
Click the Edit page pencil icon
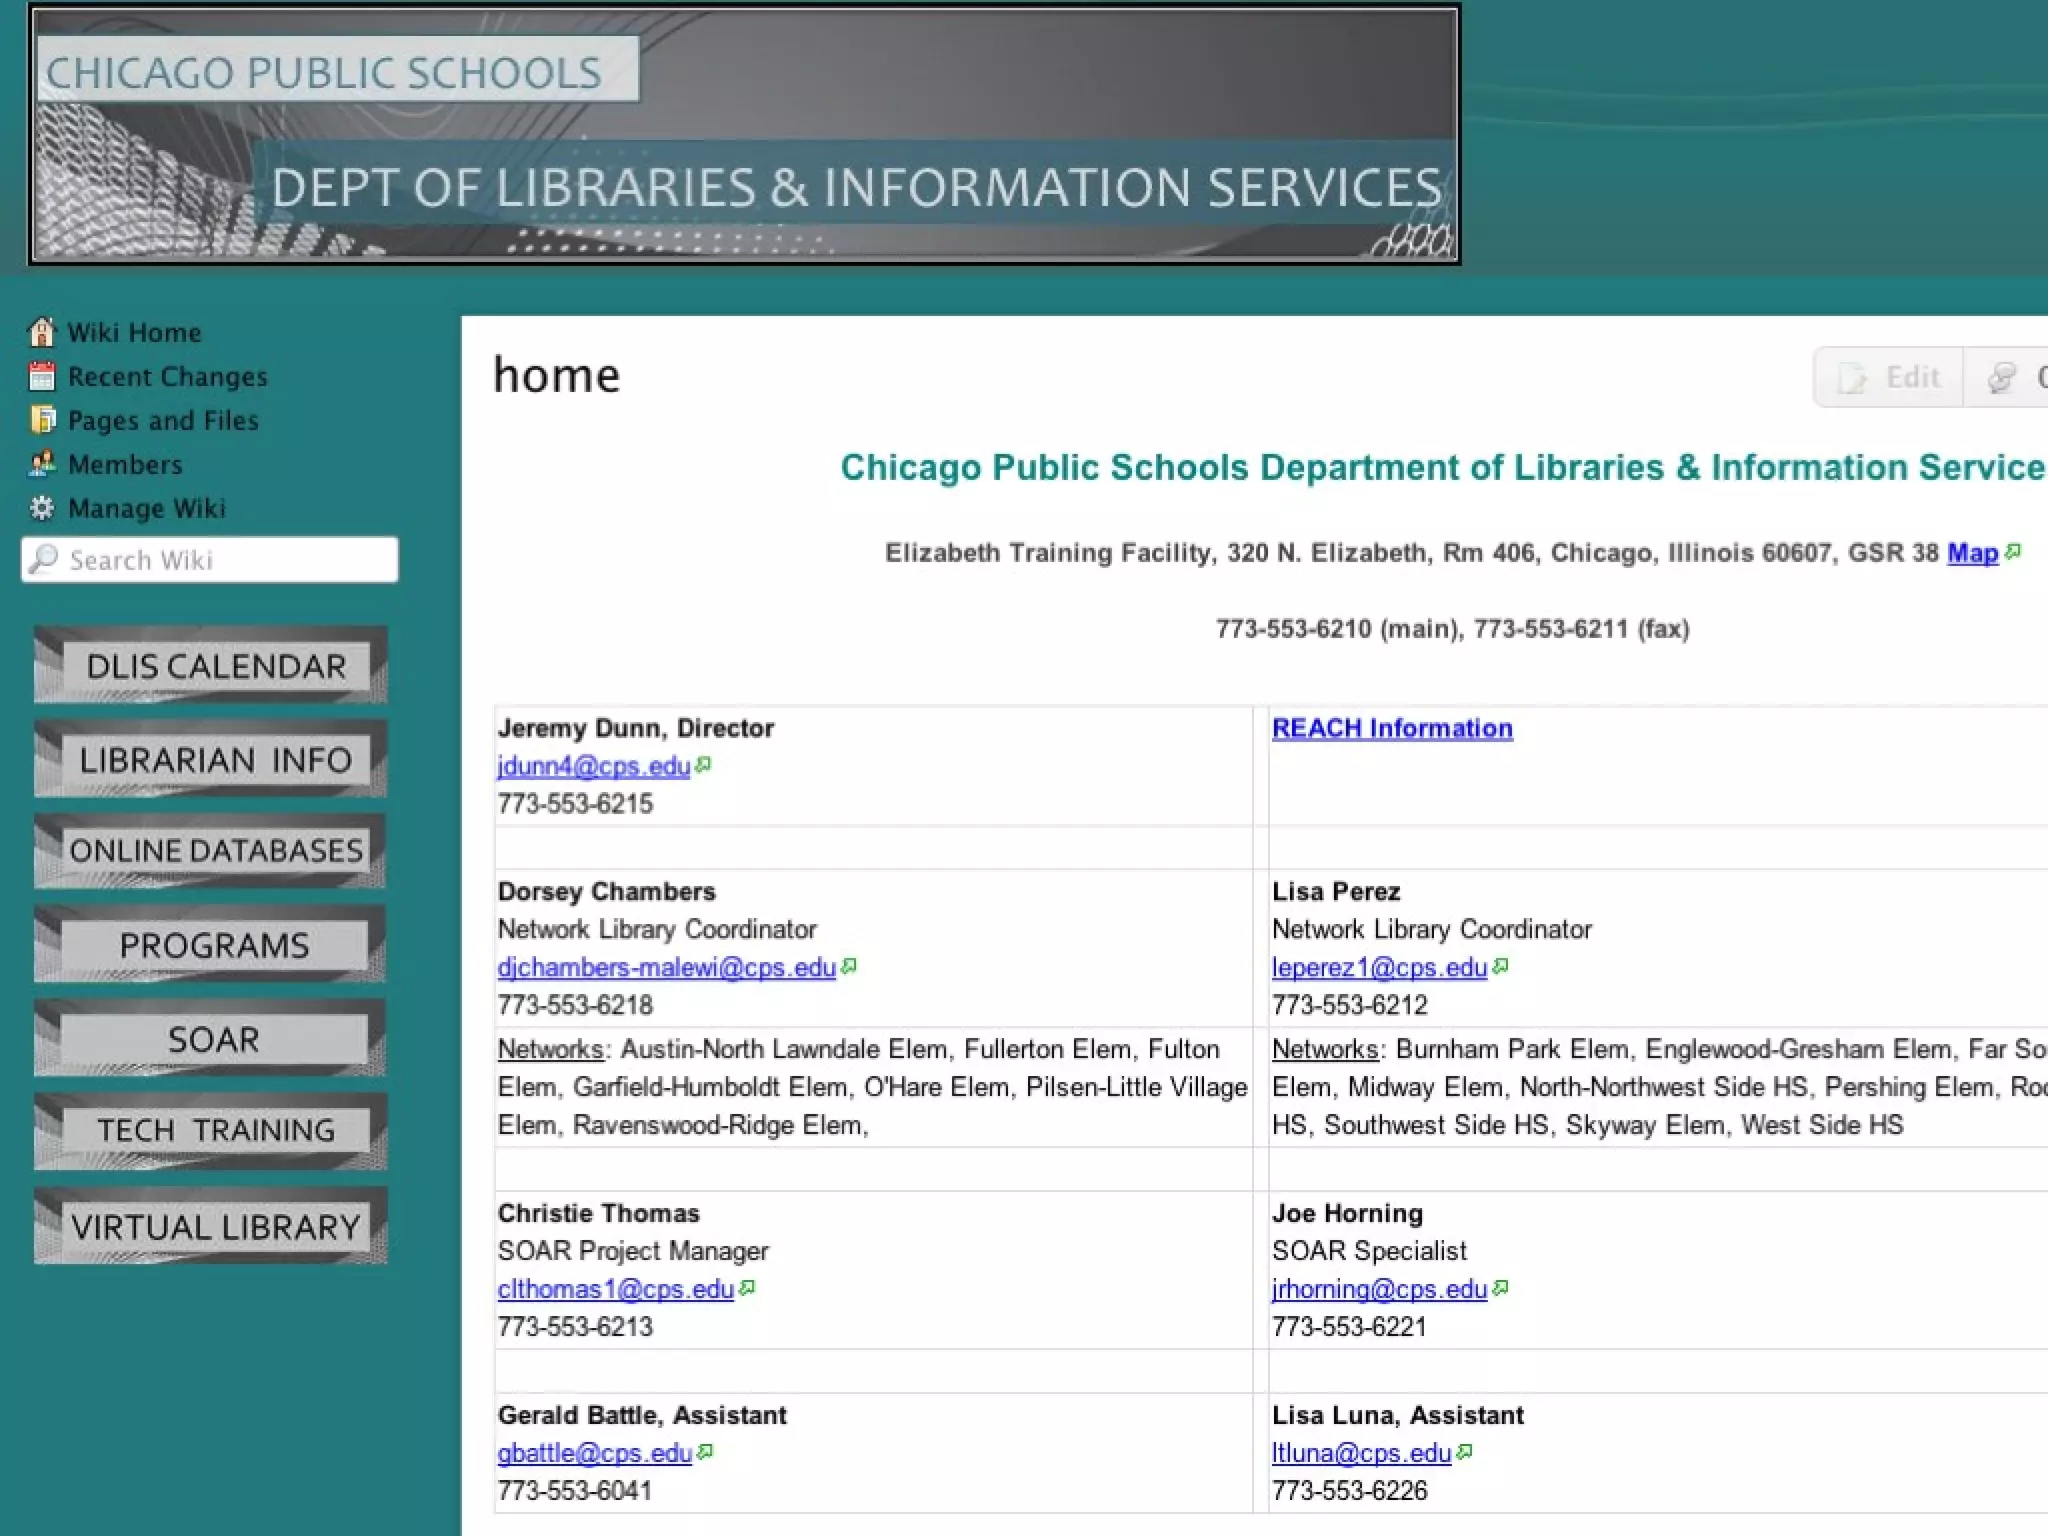(x=1853, y=378)
